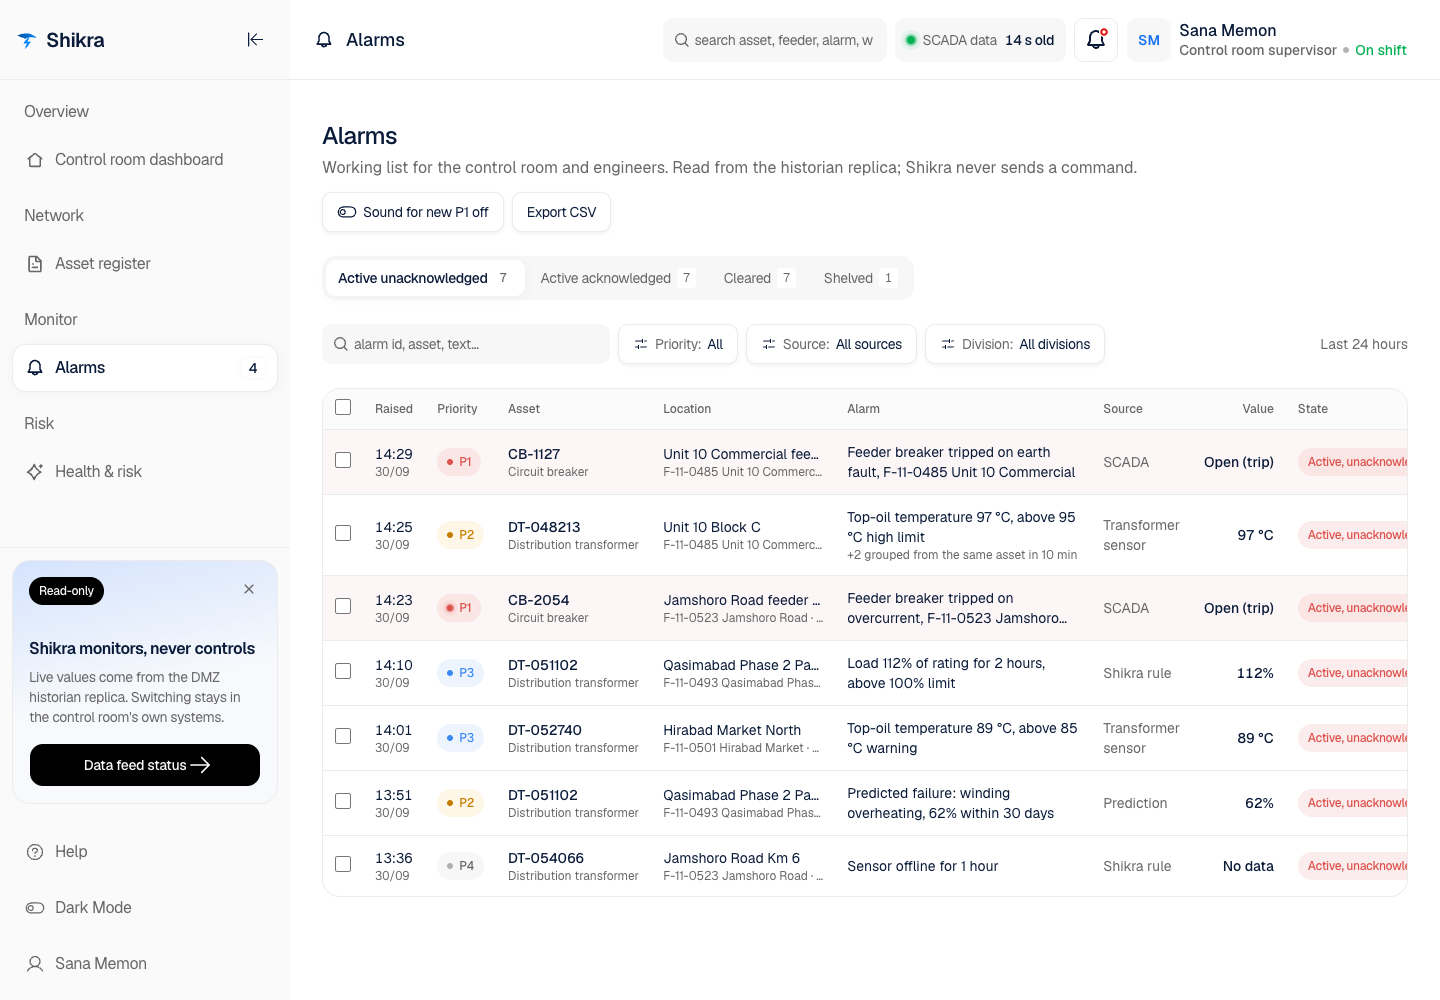
Task: Dismiss the Read-only info card
Action: (249, 589)
